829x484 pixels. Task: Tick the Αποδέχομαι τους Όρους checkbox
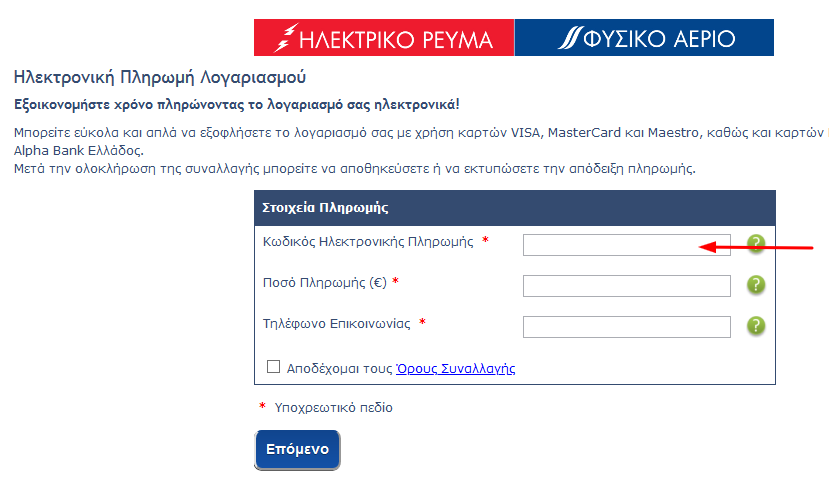click(x=273, y=367)
